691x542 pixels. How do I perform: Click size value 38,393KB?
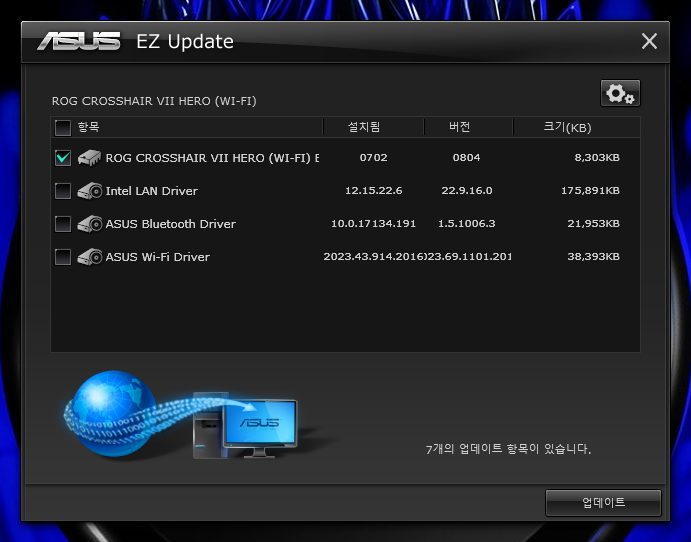point(593,257)
